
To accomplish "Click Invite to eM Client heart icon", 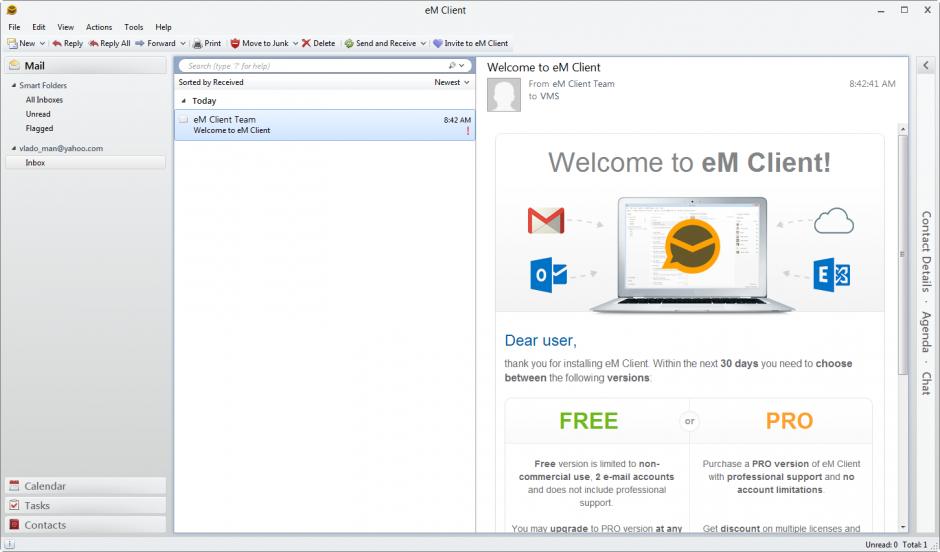I will (438, 43).
